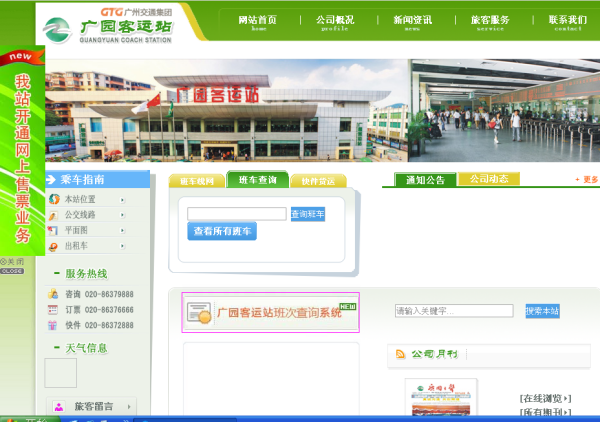Viewport: 600px width, 422px height.
Task: Focus 请输入关键字 search field
Action: 454,311
